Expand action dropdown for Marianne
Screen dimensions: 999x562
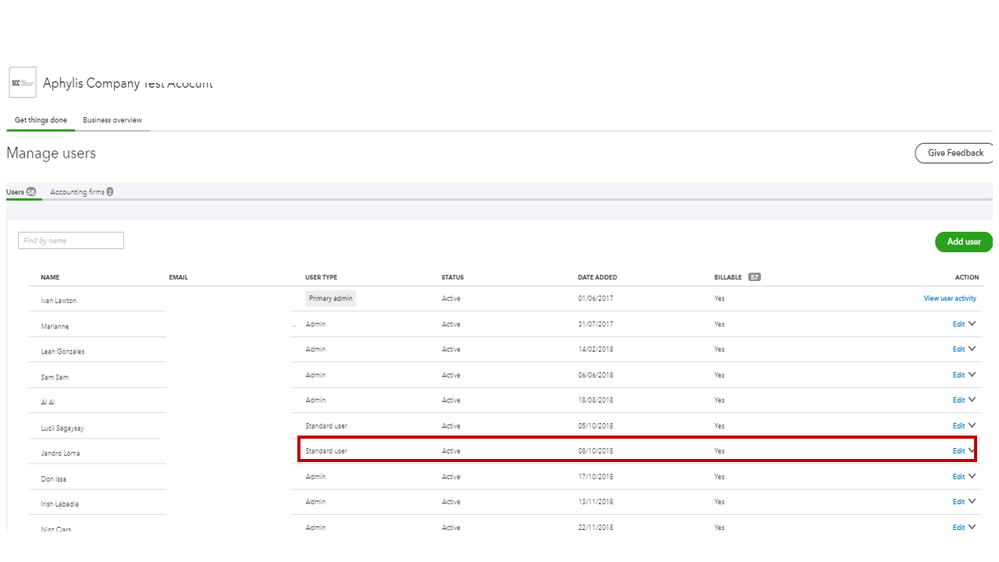click(x=972, y=324)
